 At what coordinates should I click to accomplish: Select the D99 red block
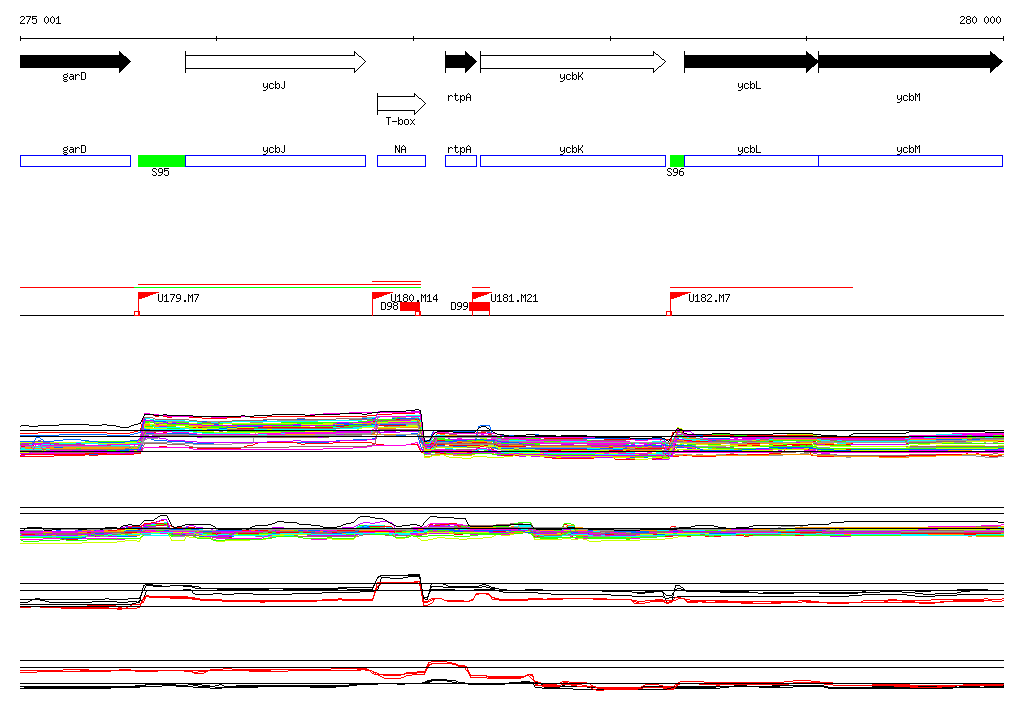(x=479, y=306)
